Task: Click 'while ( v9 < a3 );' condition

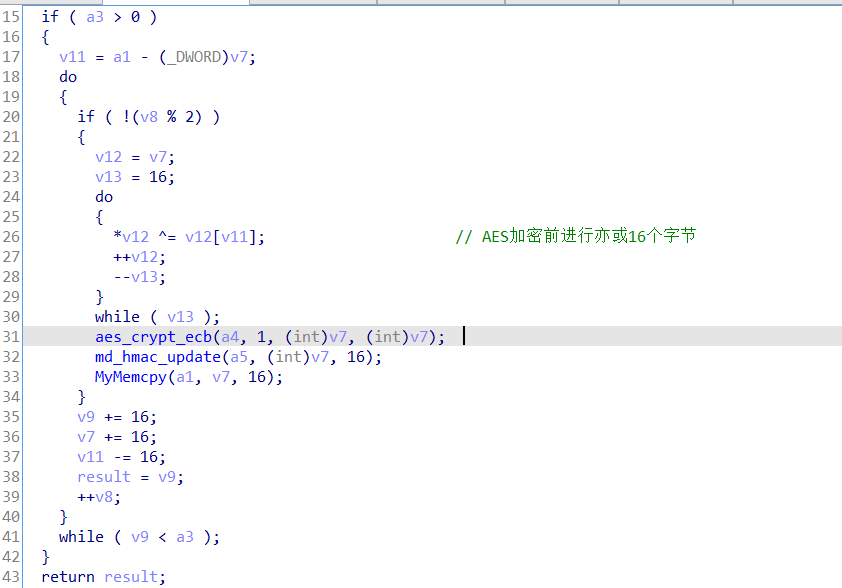Action: (x=140, y=537)
